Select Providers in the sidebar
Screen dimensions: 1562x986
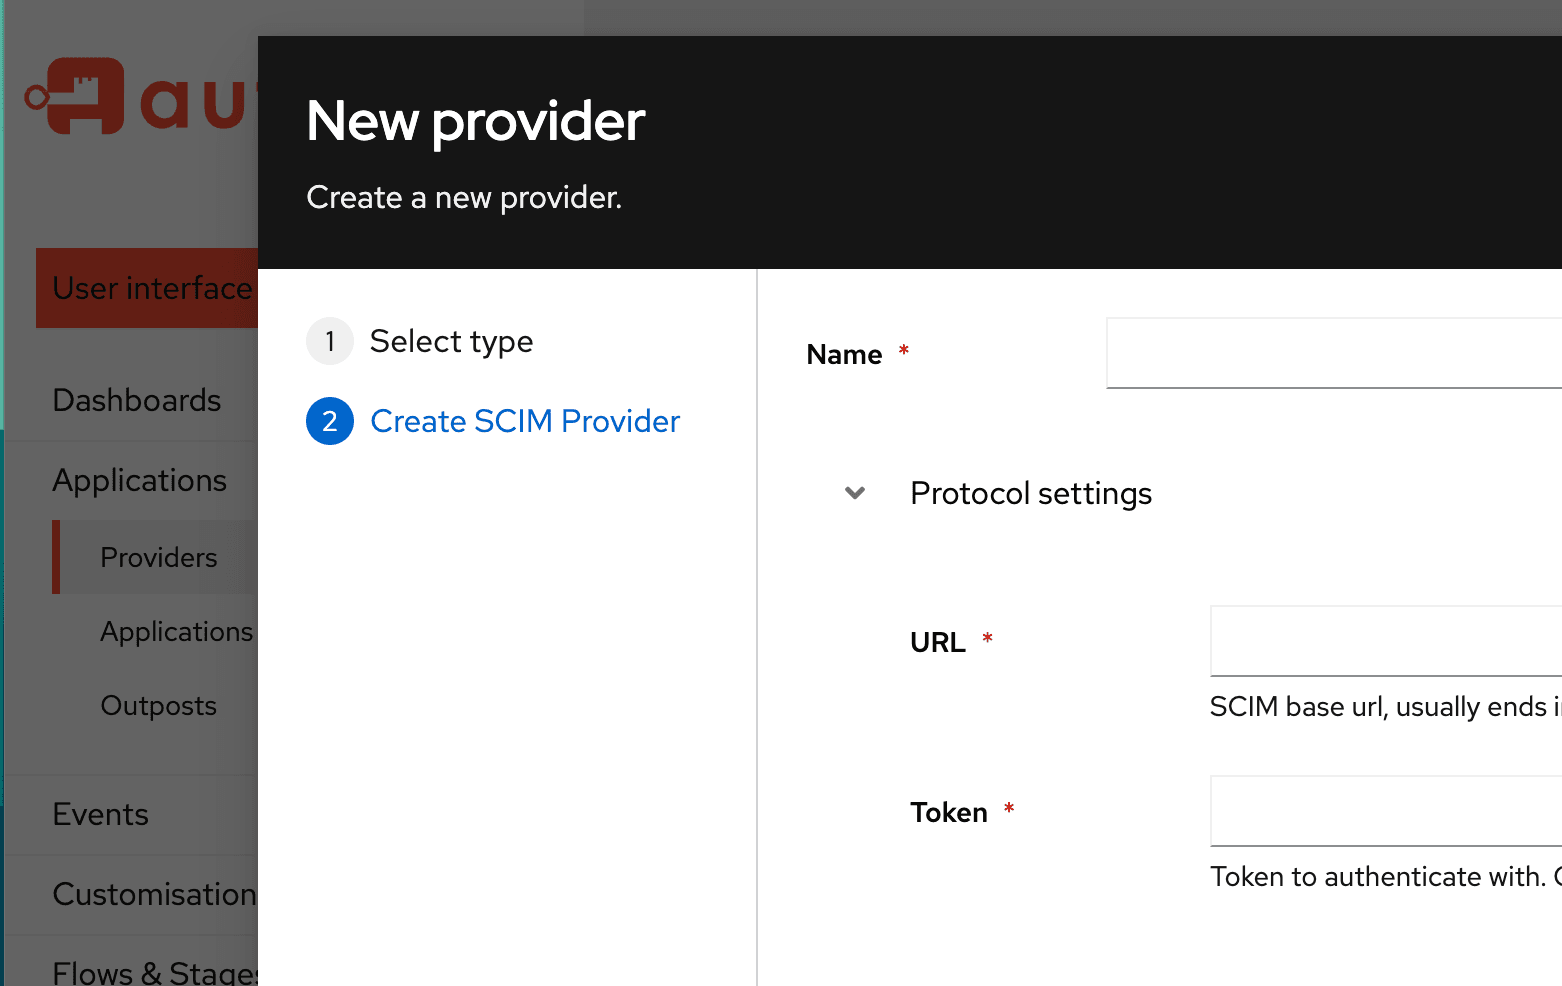[159, 558]
